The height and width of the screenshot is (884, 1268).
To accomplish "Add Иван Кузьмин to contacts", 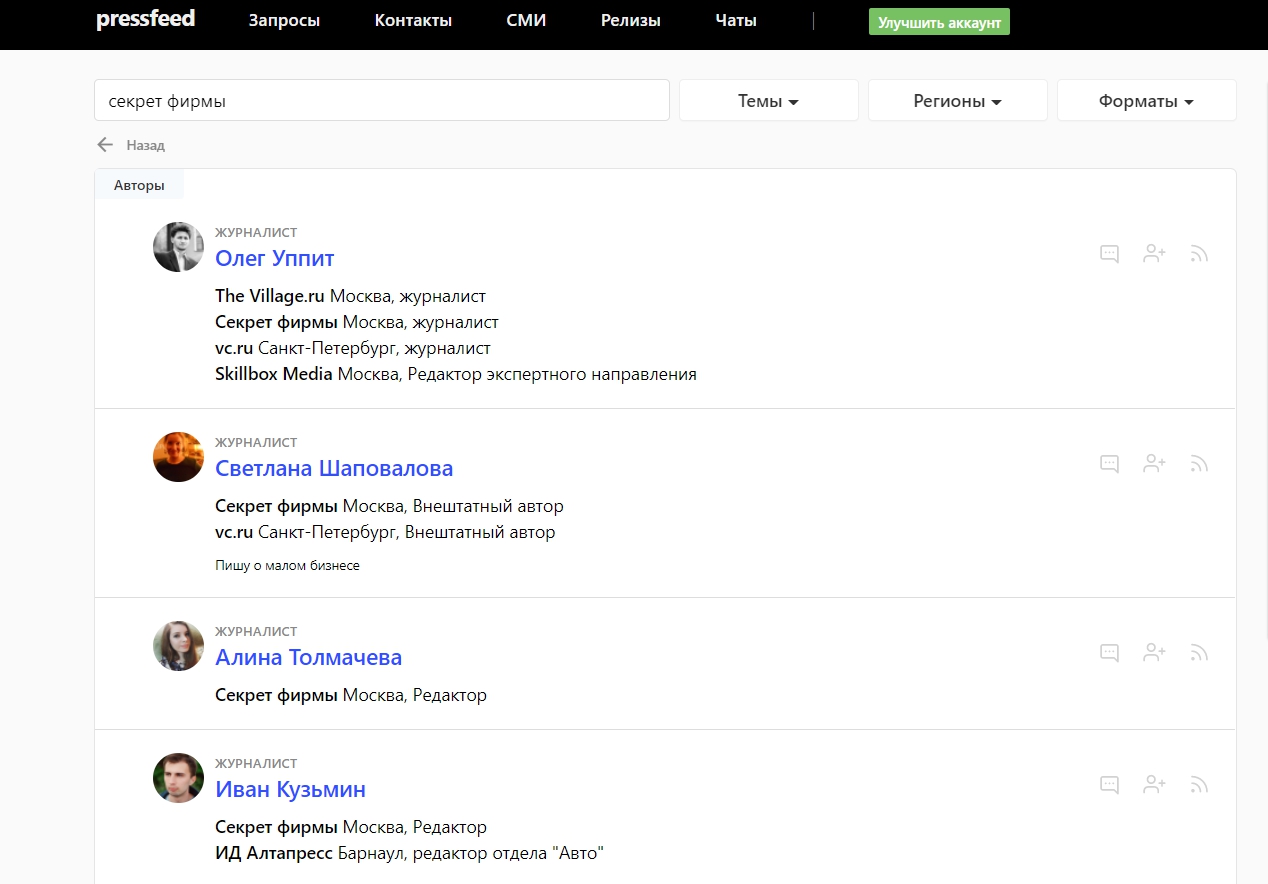I will 1154,785.
